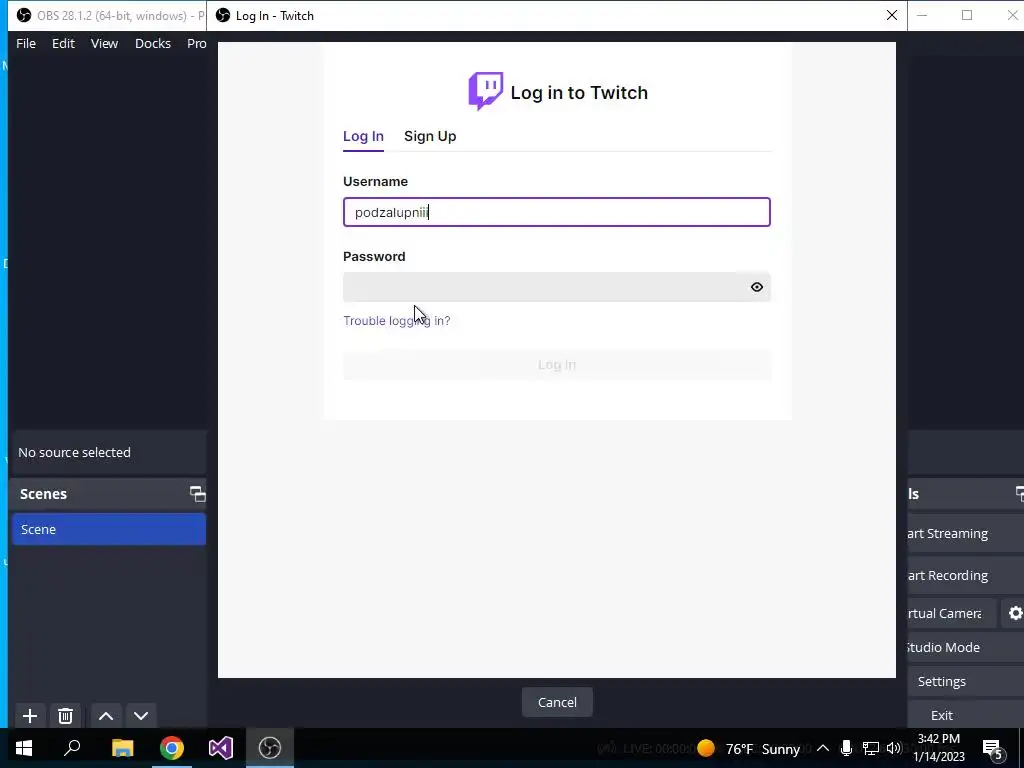Open Windows taskbar search icon
This screenshot has height=768, width=1024.
(72, 748)
